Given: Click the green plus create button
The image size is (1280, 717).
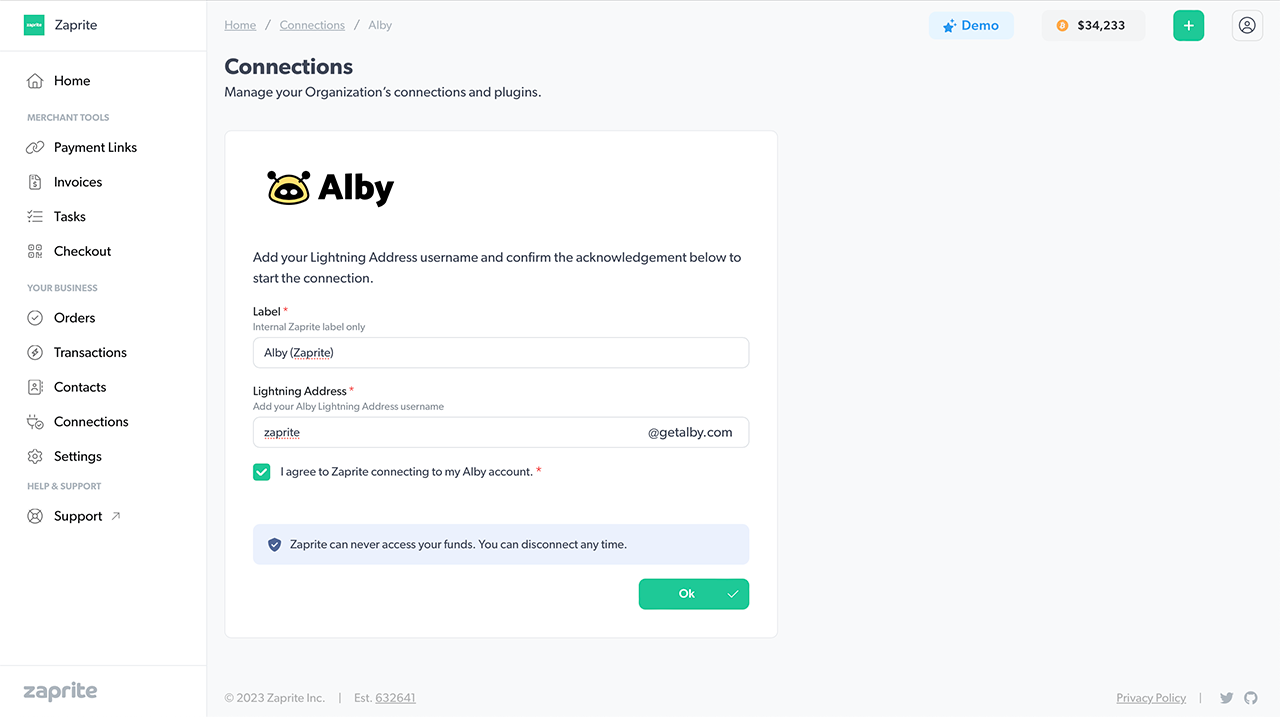Looking at the screenshot, I should (x=1188, y=26).
